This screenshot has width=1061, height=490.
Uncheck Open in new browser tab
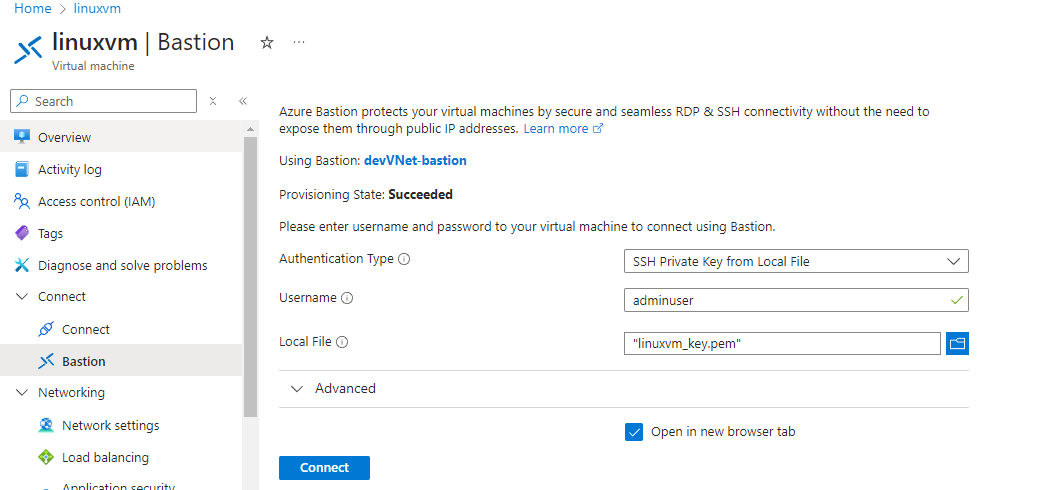634,432
